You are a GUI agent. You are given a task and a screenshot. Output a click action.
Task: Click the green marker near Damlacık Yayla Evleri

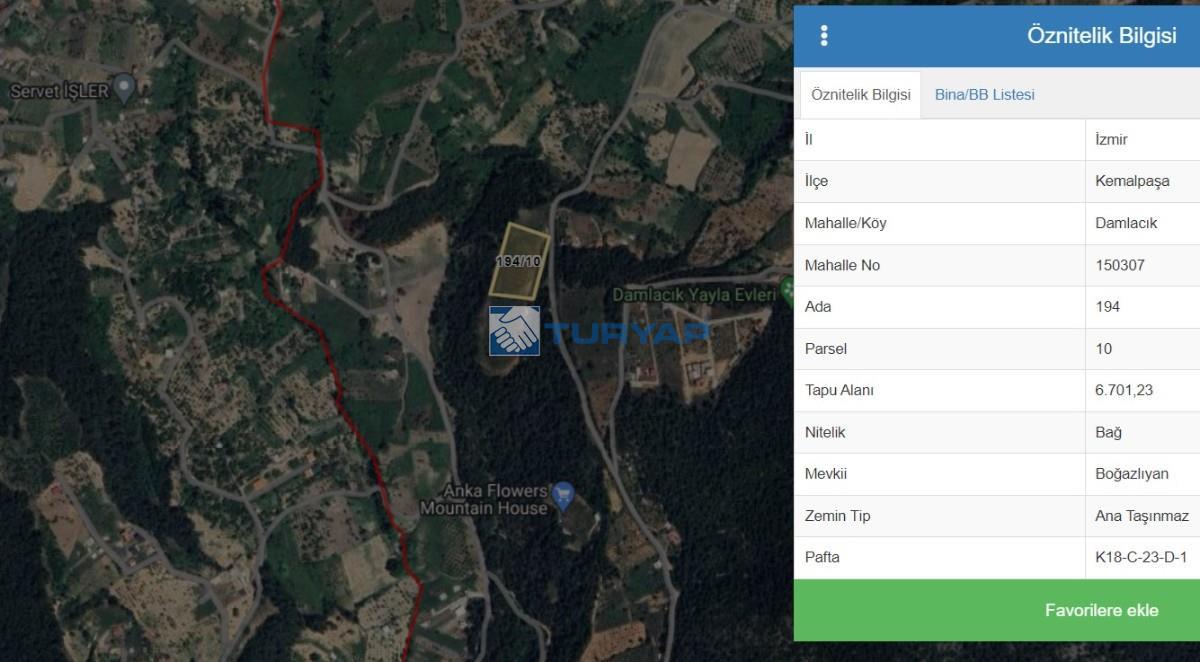click(x=787, y=296)
